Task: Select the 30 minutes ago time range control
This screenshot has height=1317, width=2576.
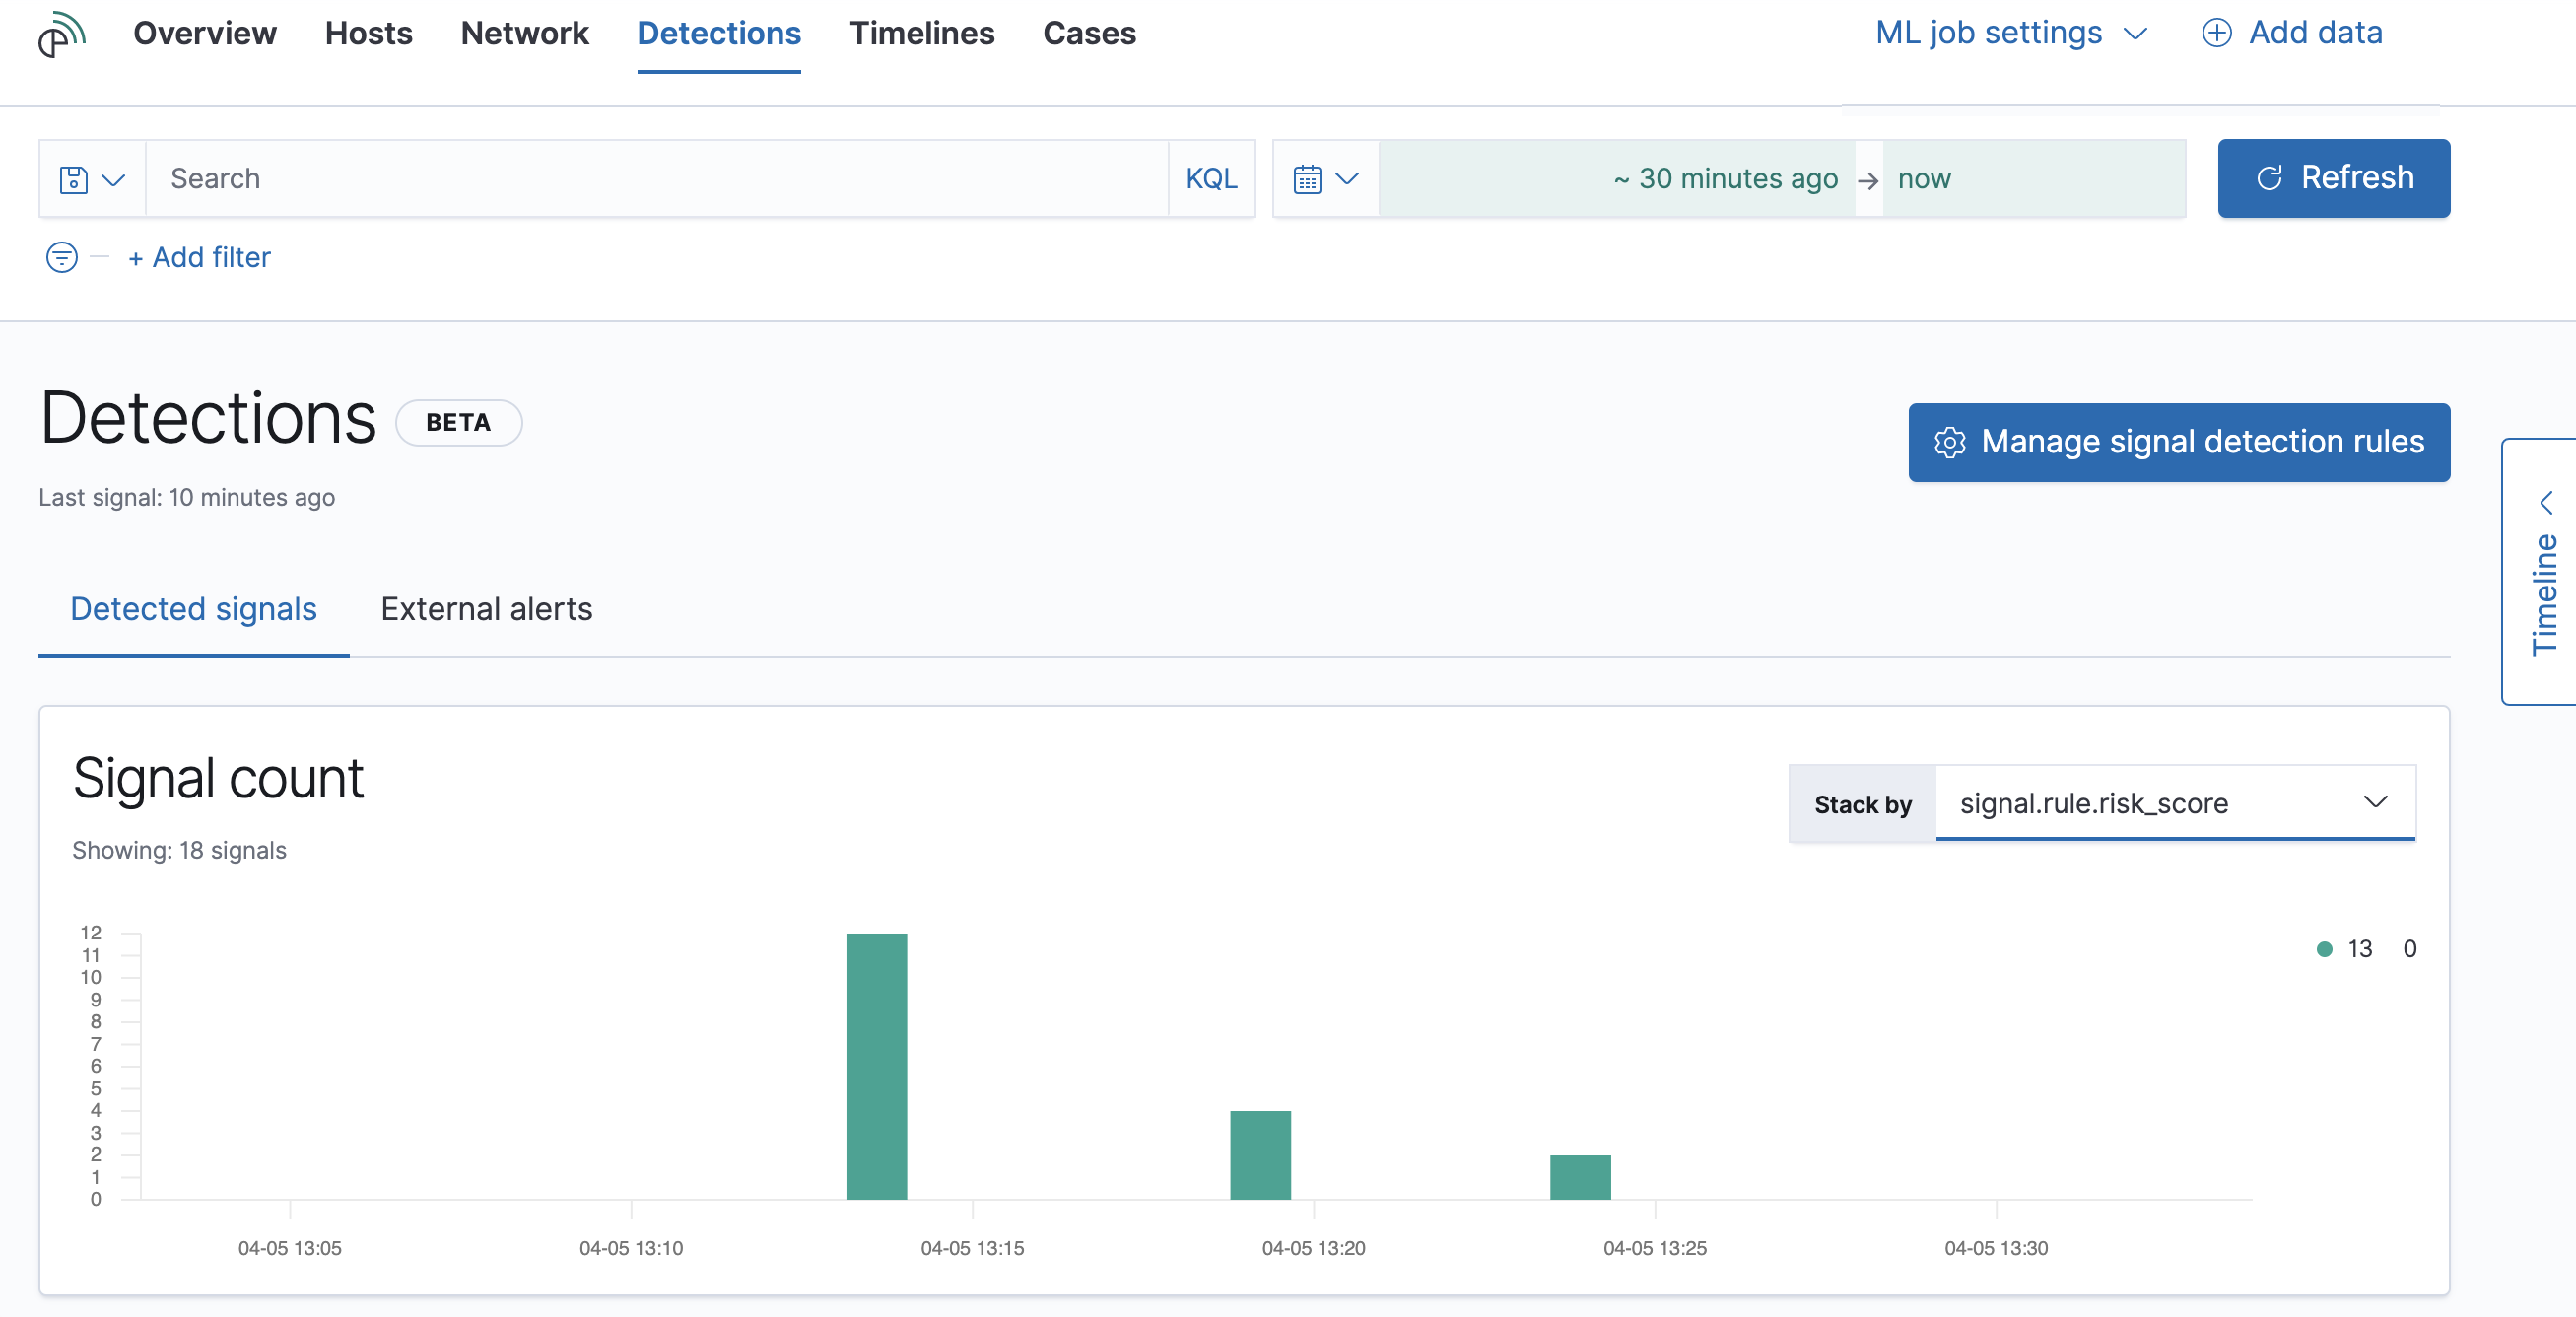Action: click(1725, 178)
